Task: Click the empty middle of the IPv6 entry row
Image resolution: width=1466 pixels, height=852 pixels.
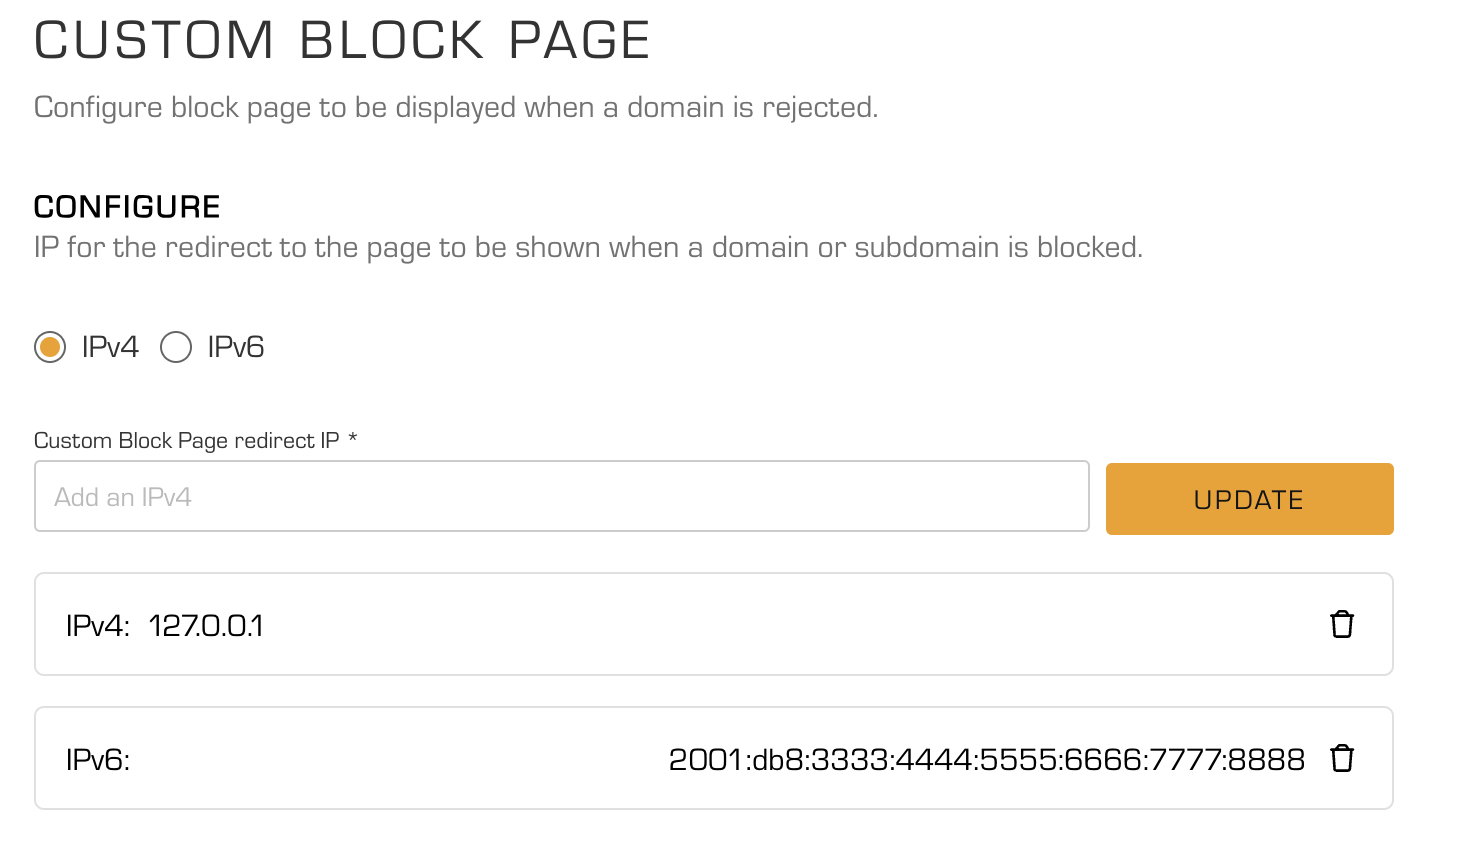Action: point(400,759)
